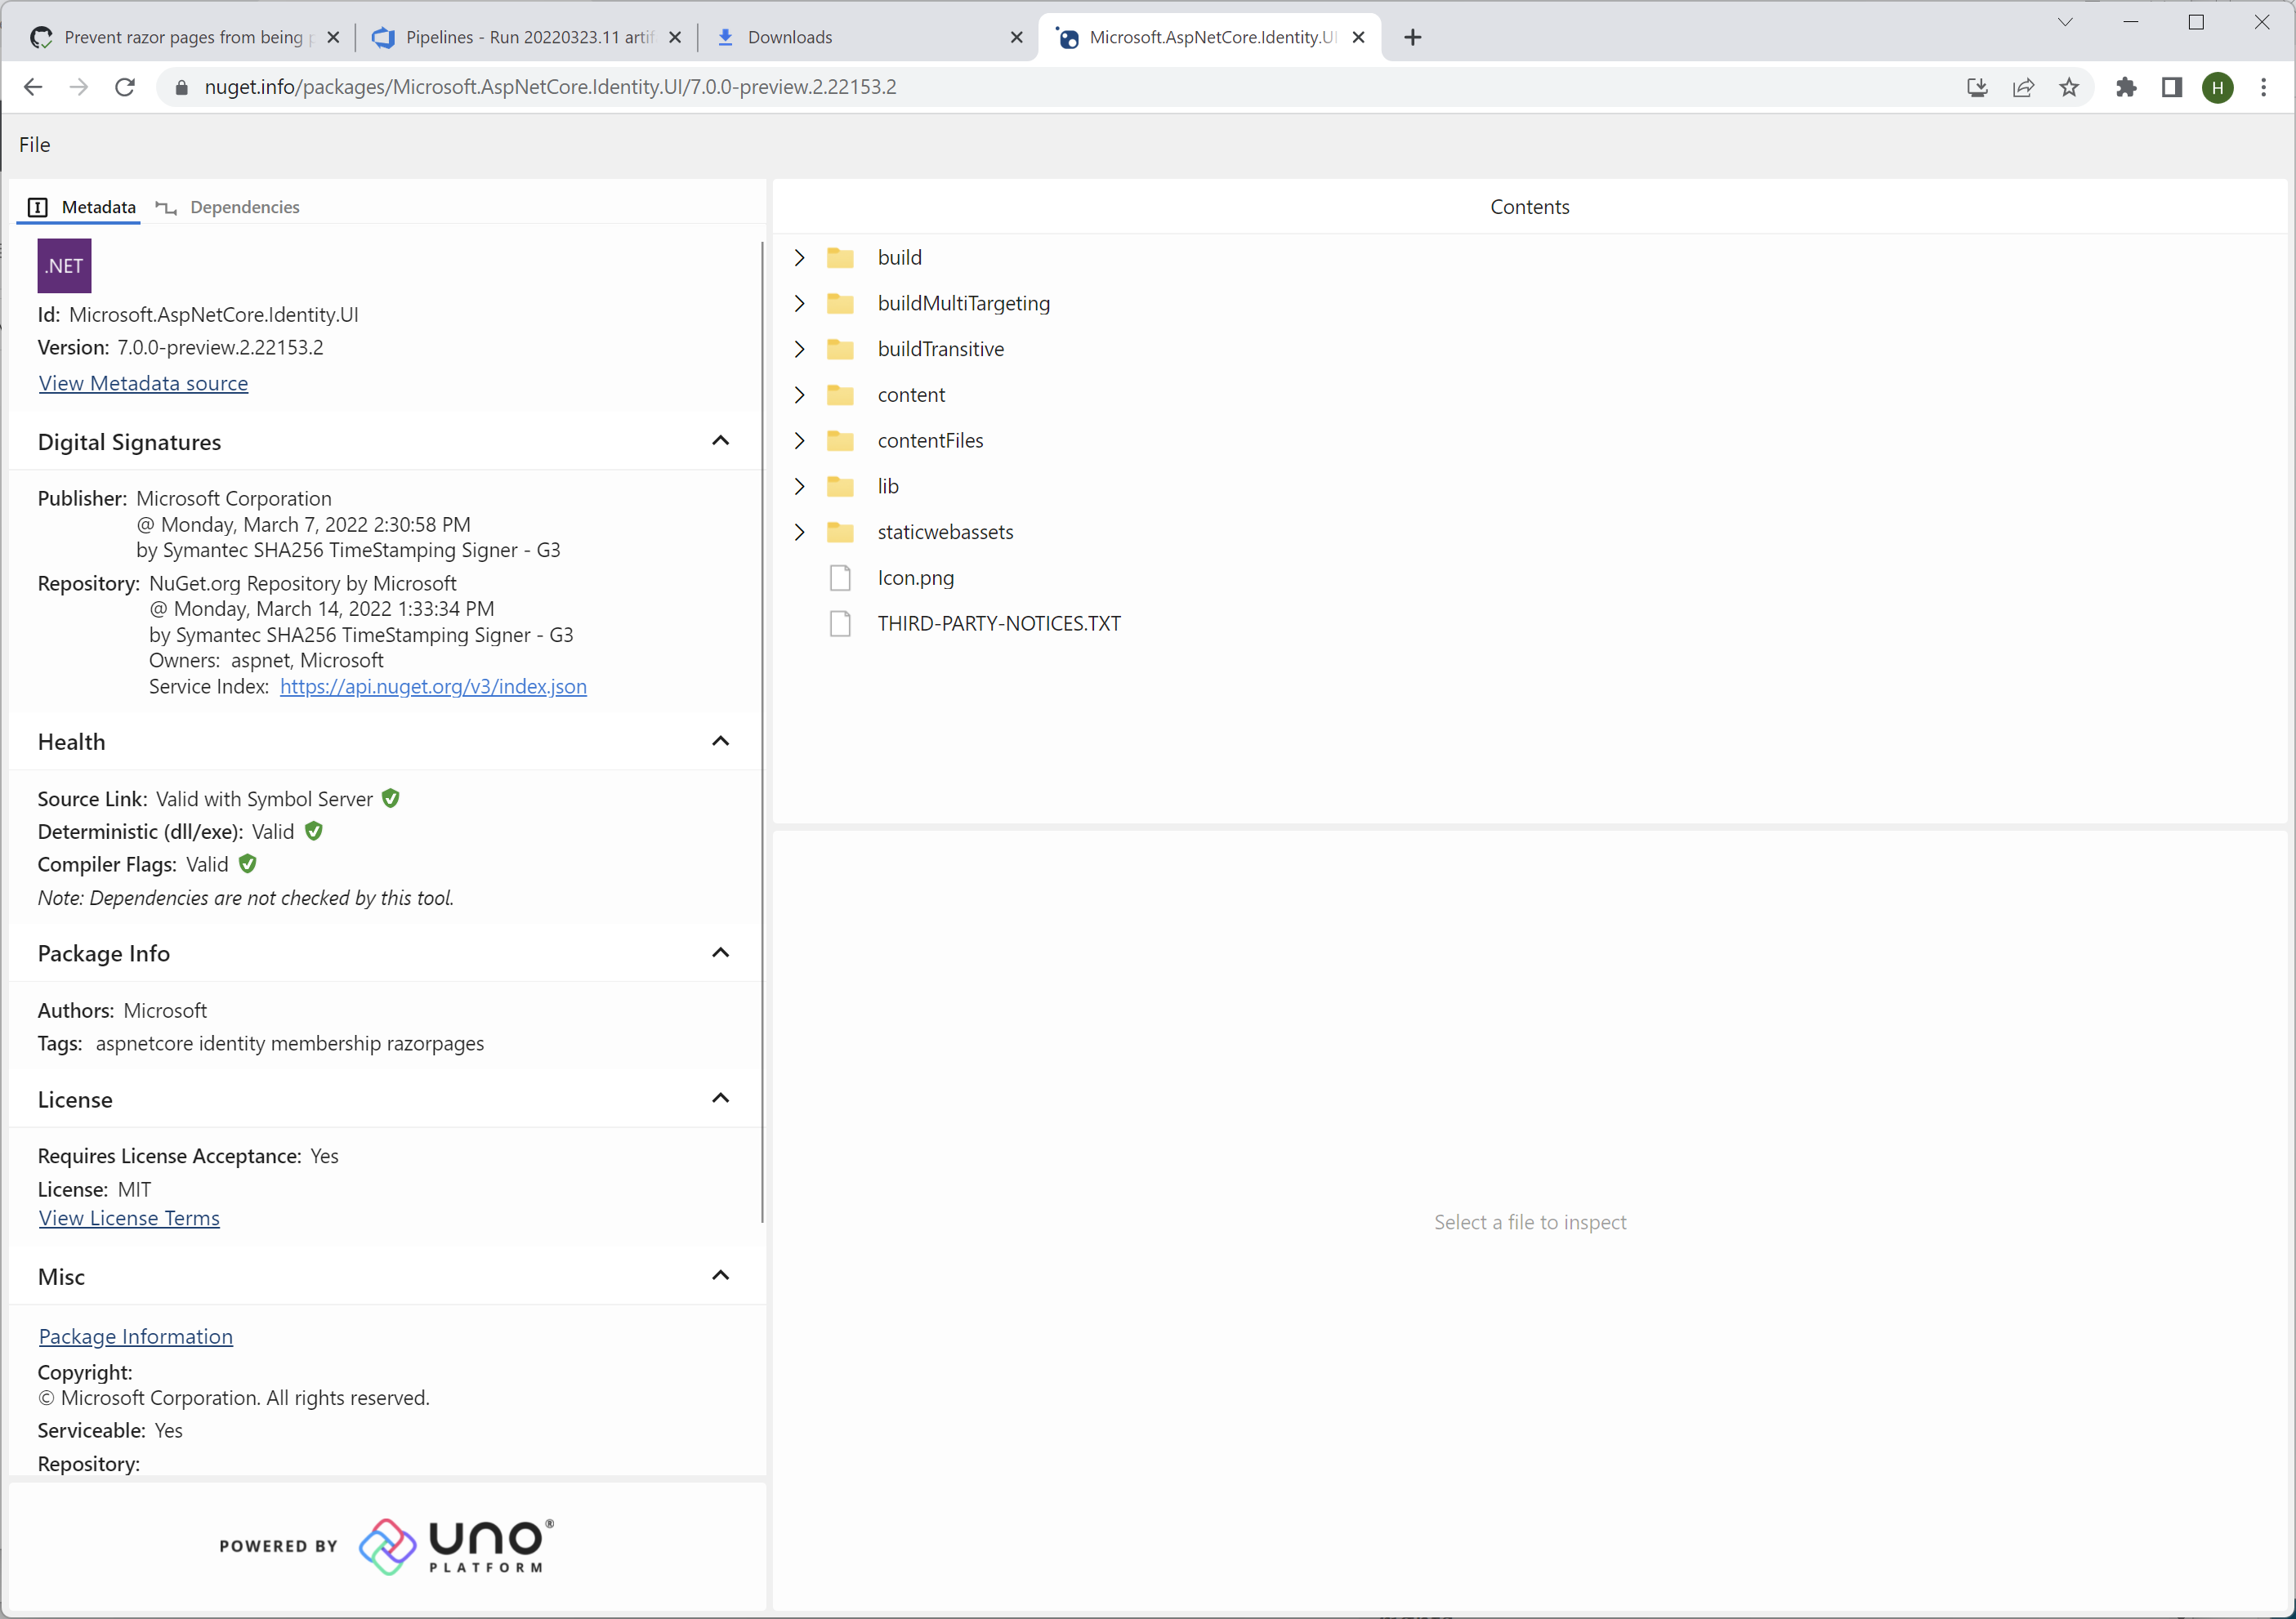Screen dimensions: 2296x1619
Task: Click the bookmark star icon
Action: tap(2070, 87)
